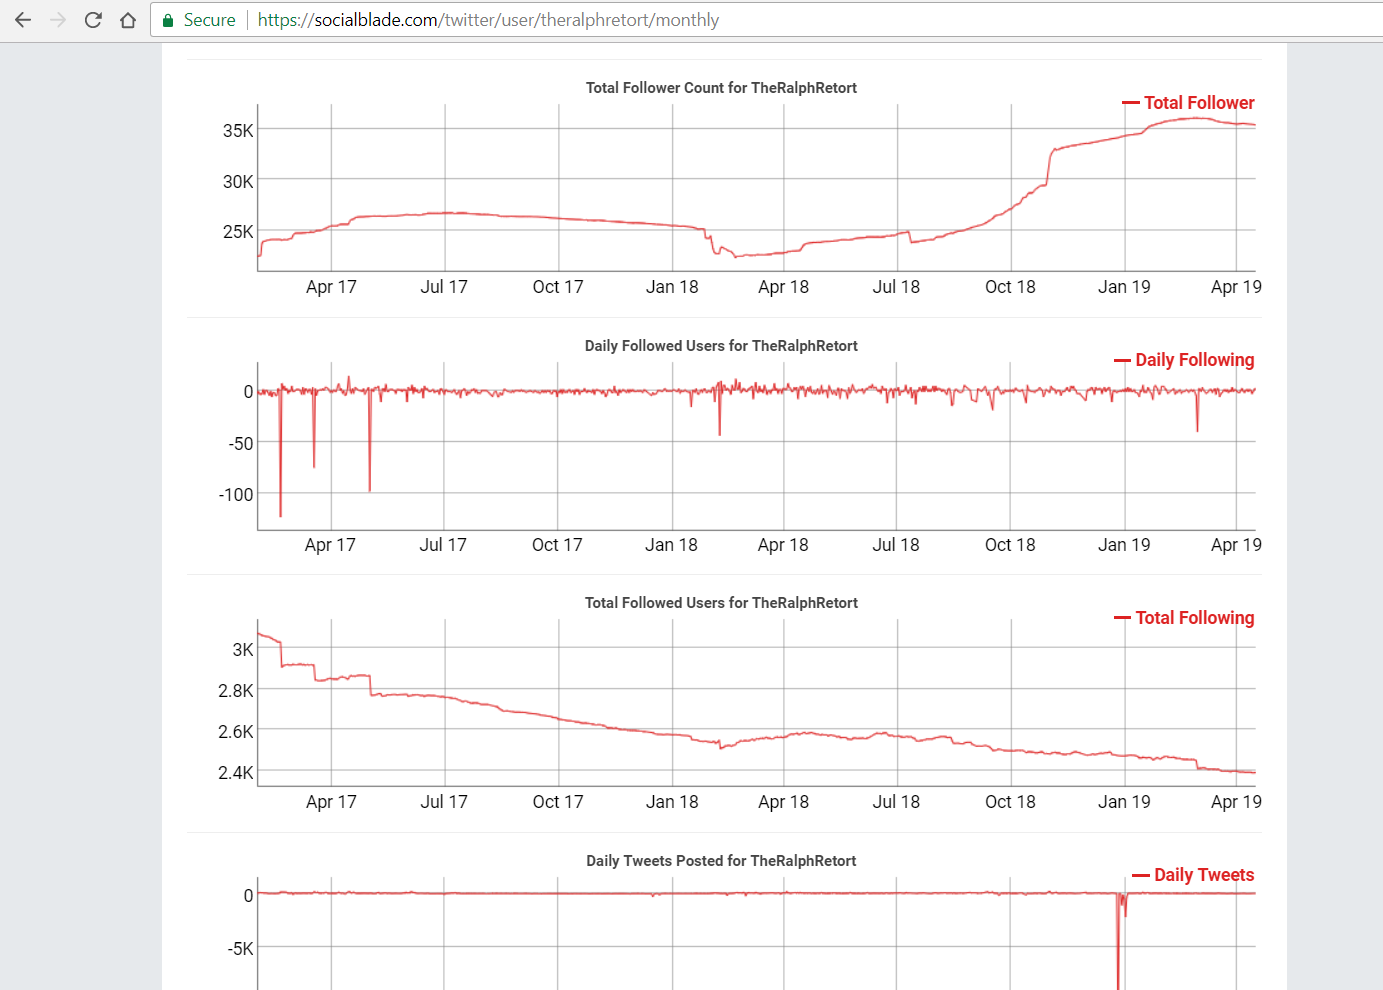The height and width of the screenshot is (990, 1383).
Task: Click Jan 19 label under Total Follower chart
Action: (1124, 287)
